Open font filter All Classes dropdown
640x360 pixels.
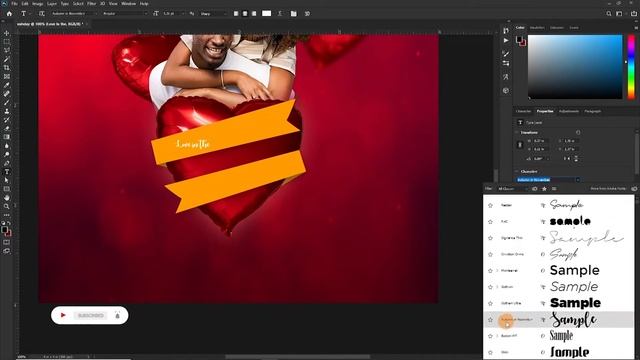(x=513, y=189)
